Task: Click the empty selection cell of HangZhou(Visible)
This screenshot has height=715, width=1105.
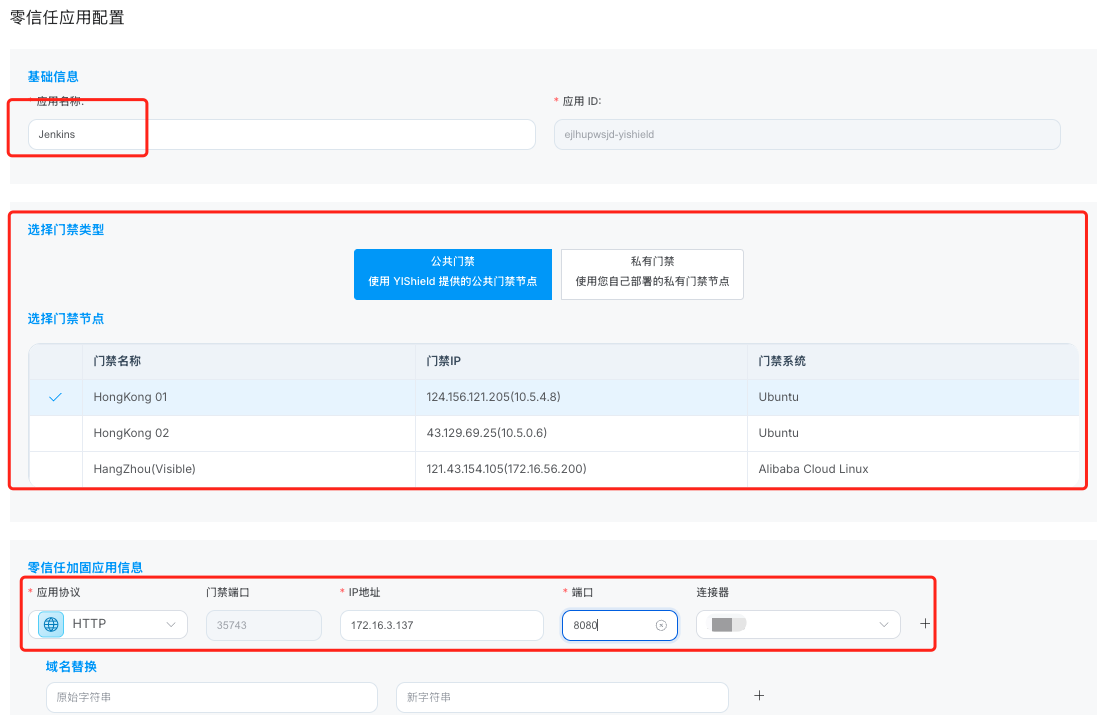Action: coord(56,469)
